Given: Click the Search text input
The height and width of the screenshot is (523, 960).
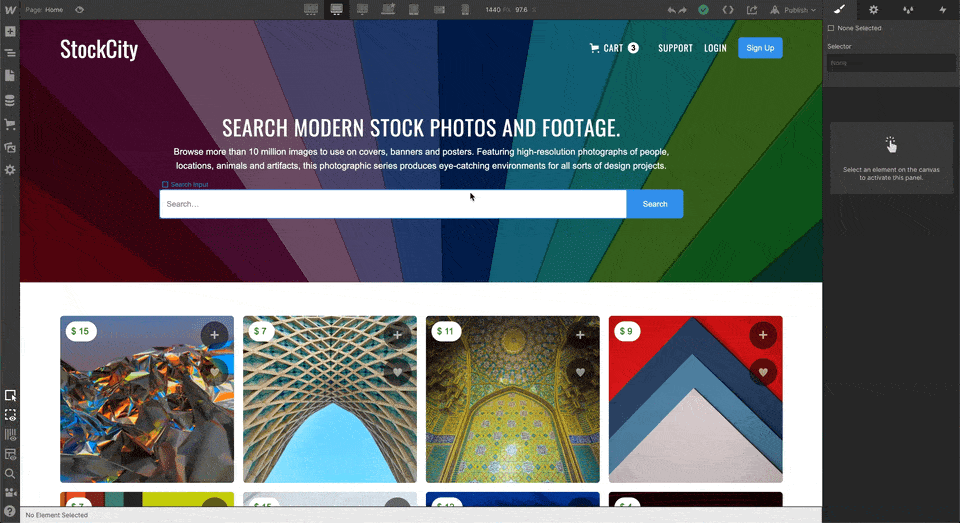Looking at the screenshot, I should pos(393,204).
